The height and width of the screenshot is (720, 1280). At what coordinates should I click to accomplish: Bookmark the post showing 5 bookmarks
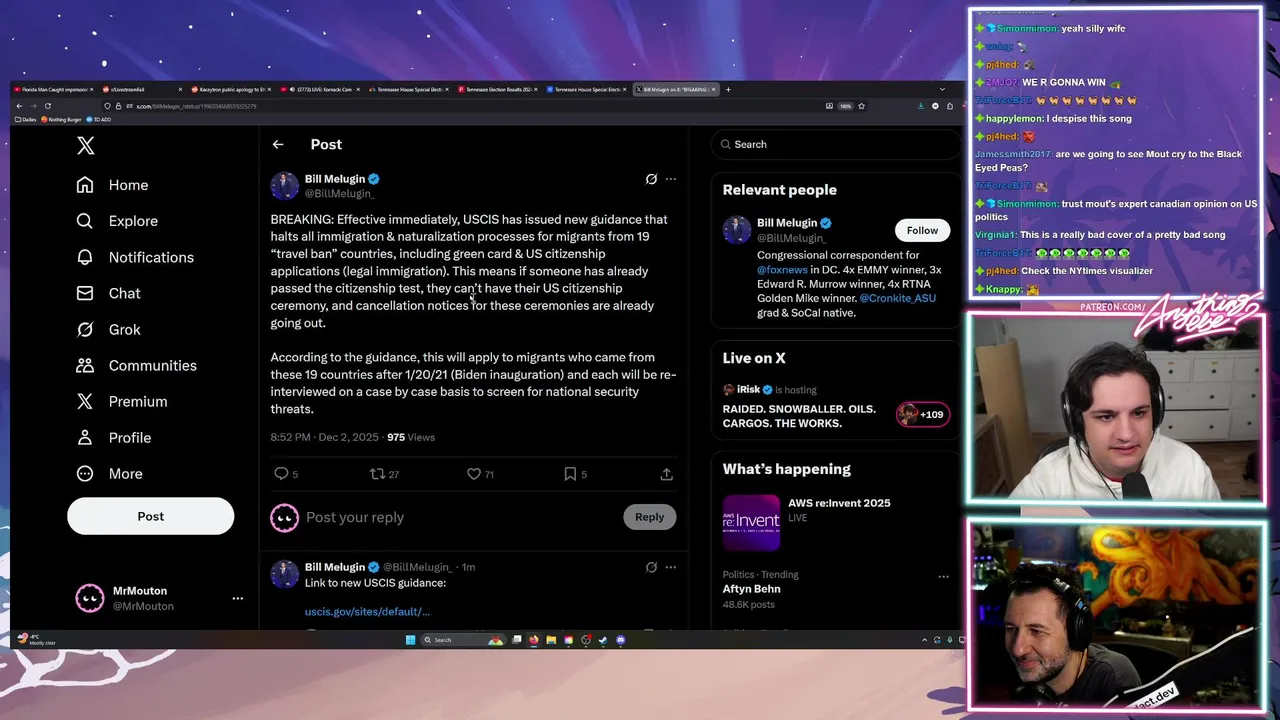tap(575, 474)
